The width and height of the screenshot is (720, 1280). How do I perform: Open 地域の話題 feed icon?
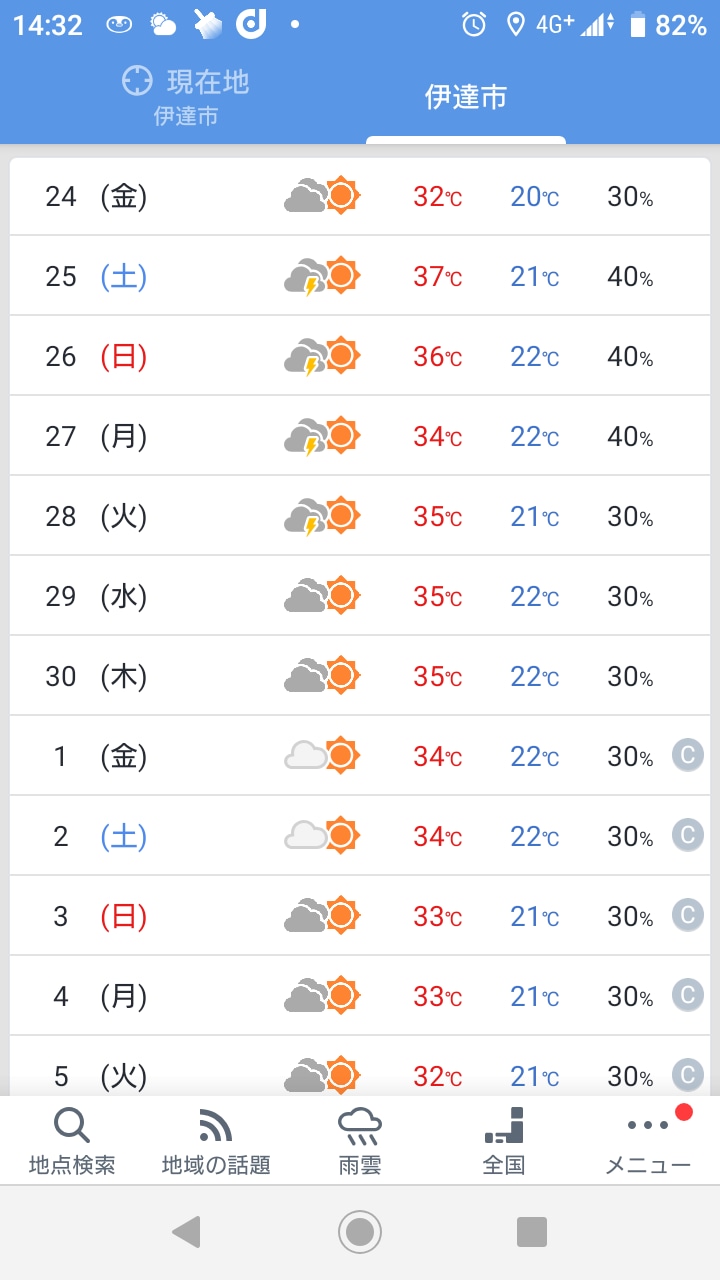[216, 1140]
